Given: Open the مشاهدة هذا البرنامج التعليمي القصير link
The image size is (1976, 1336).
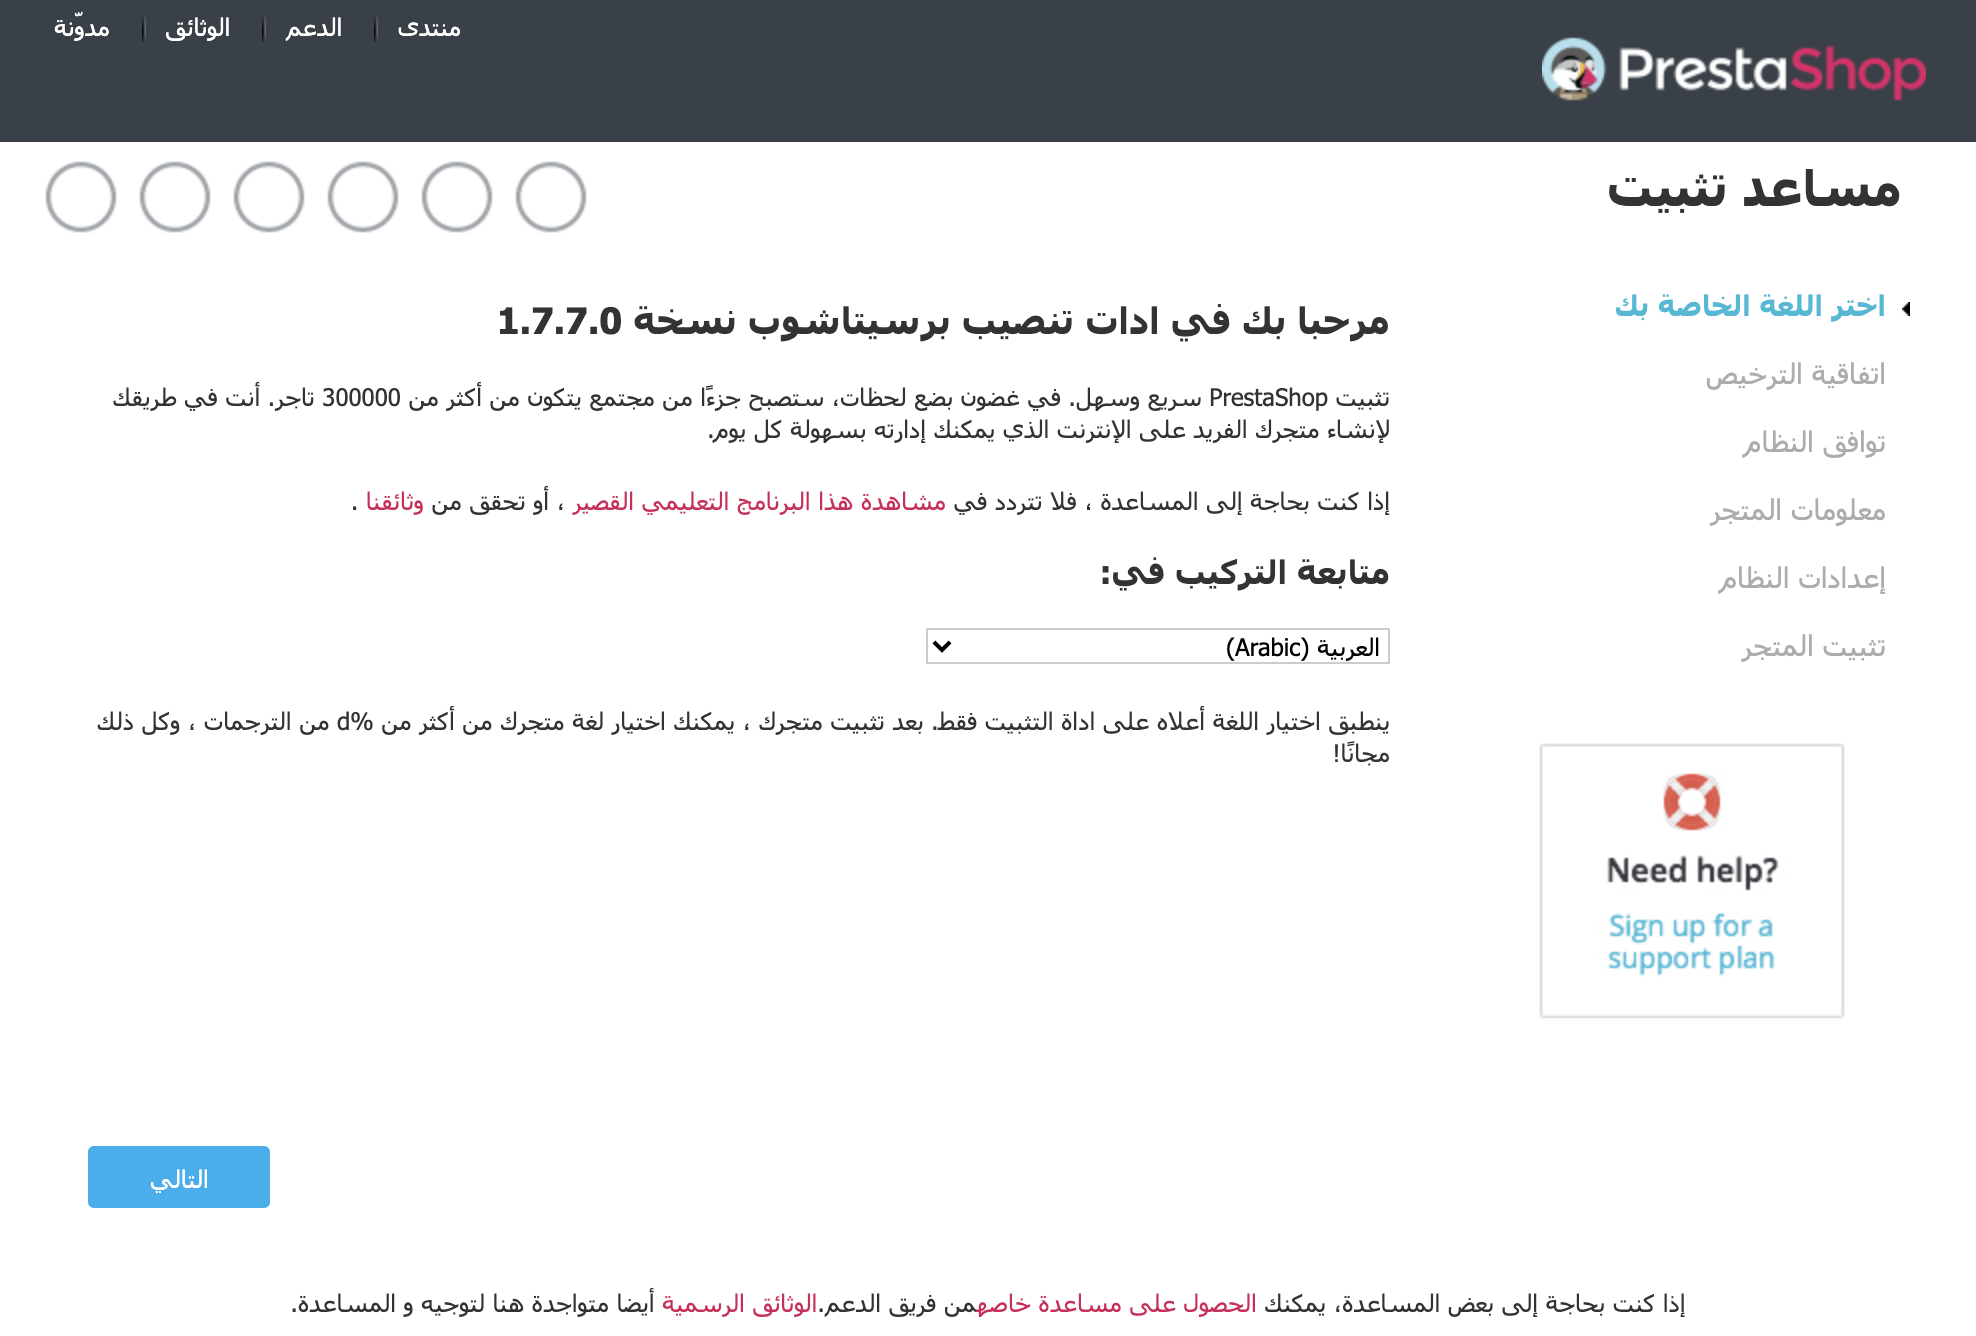Looking at the screenshot, I should pos(759,502).
